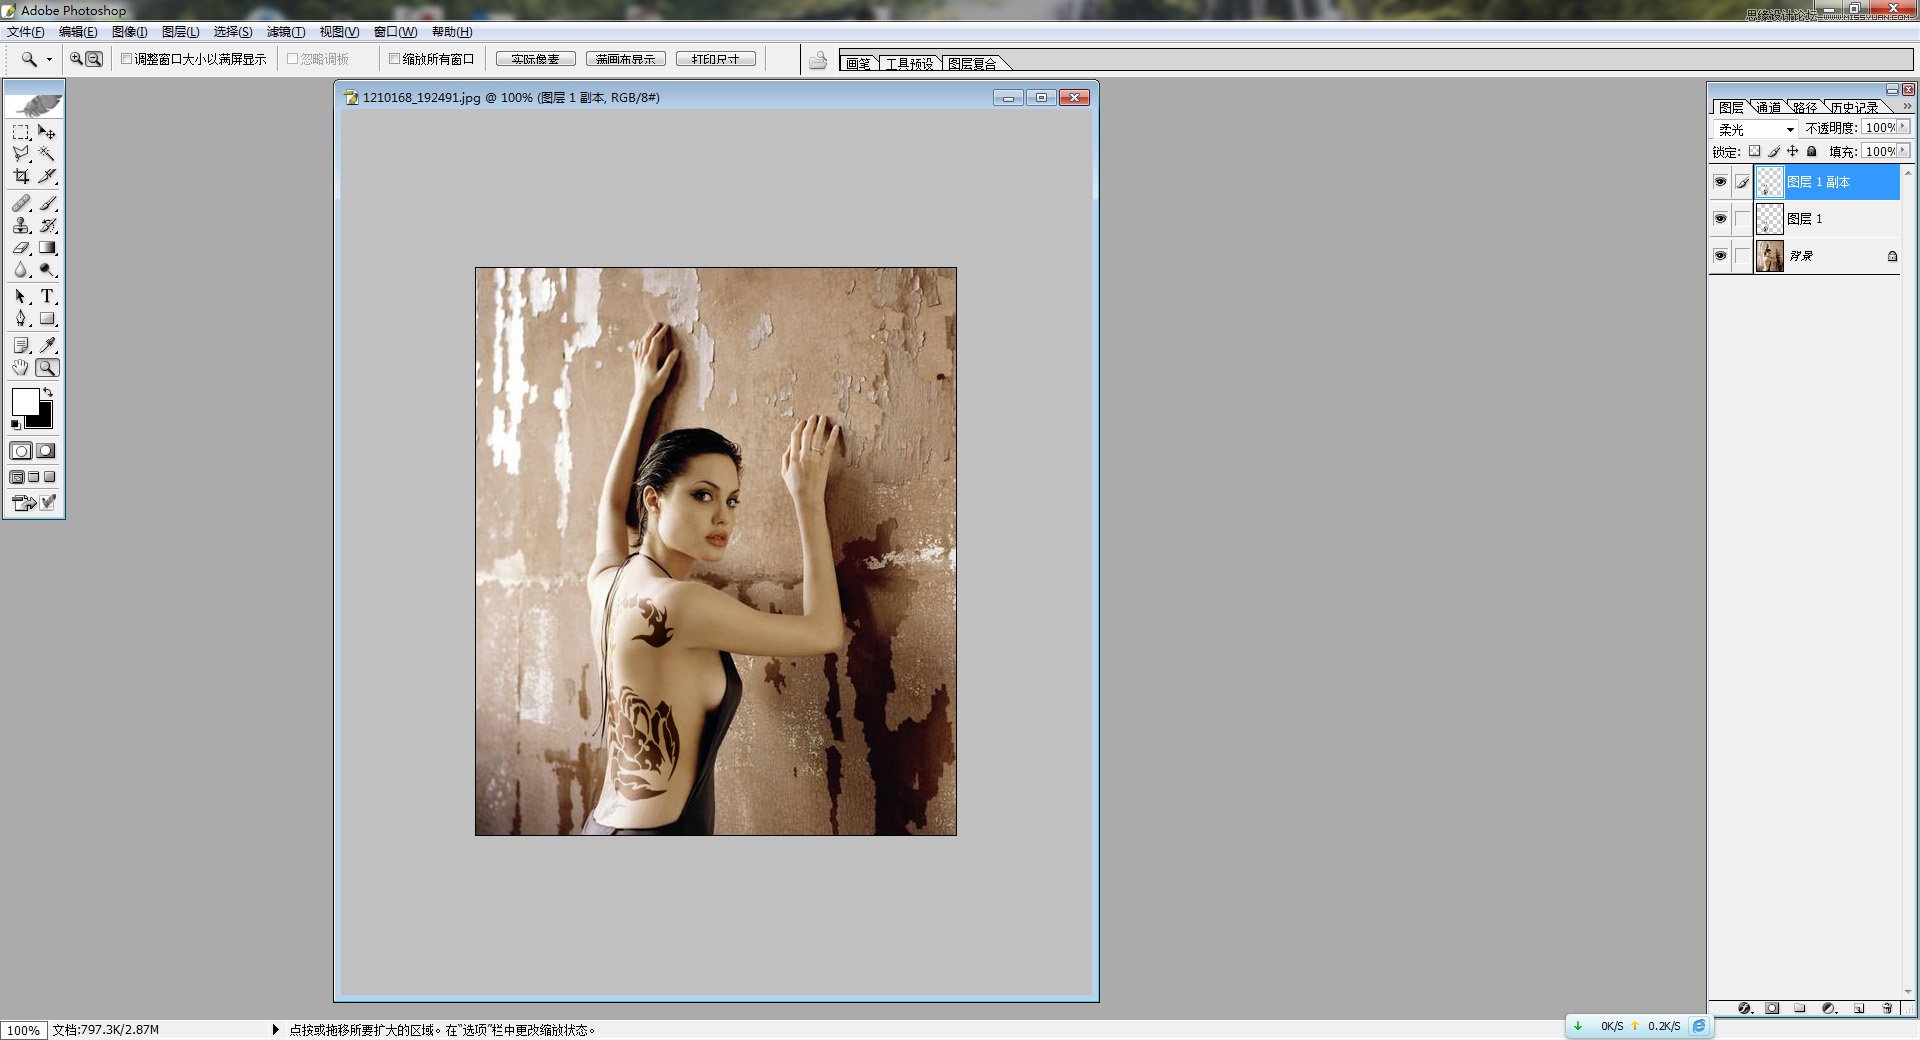Image resolution: width=1920 pixels, height=1040 pixels.
Task: Reset to default foreground and background colors
Action: [15, 424]
